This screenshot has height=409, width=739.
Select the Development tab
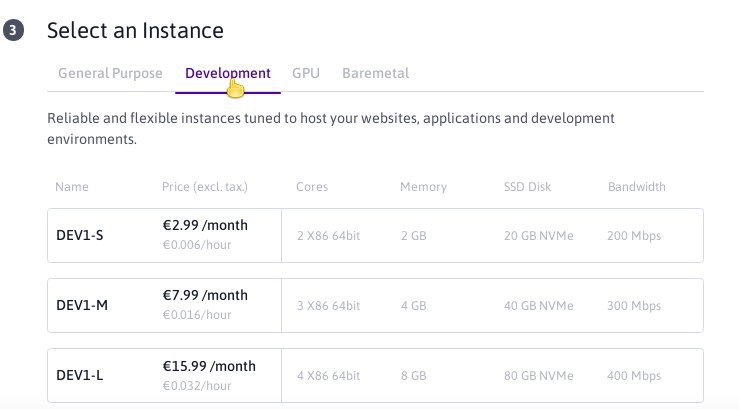click(x=228, y=73)
